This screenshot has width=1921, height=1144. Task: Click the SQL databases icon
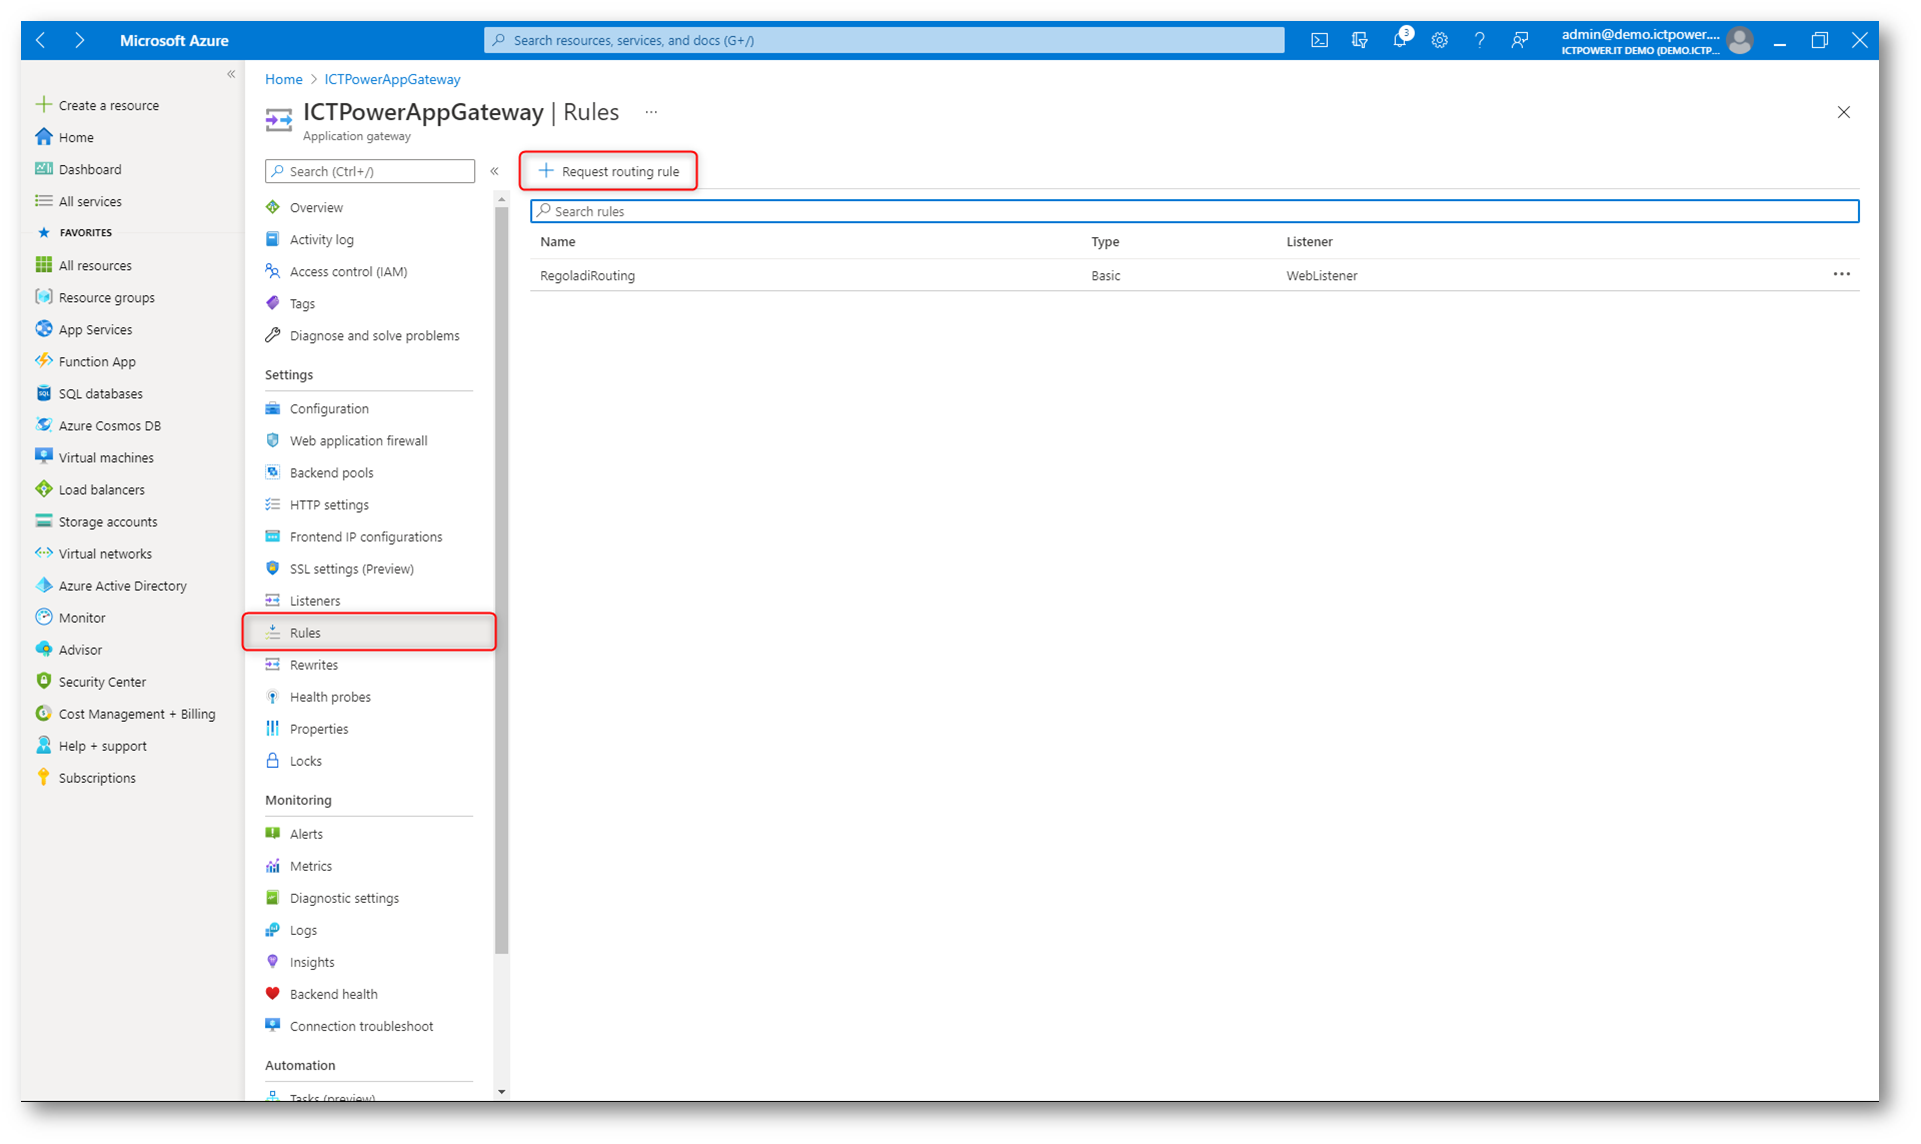pyautogui.click(x=43, y=393)
